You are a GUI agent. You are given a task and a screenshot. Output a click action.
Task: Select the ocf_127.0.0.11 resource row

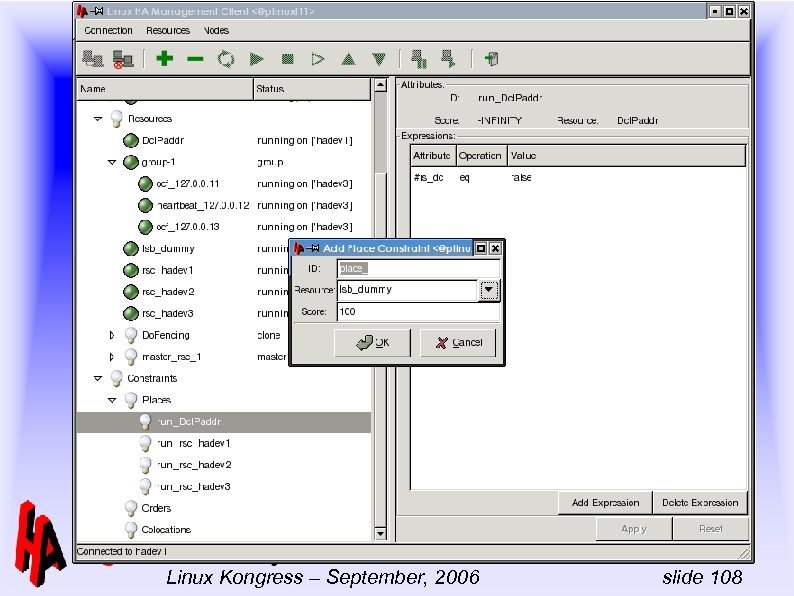[224, 184]
